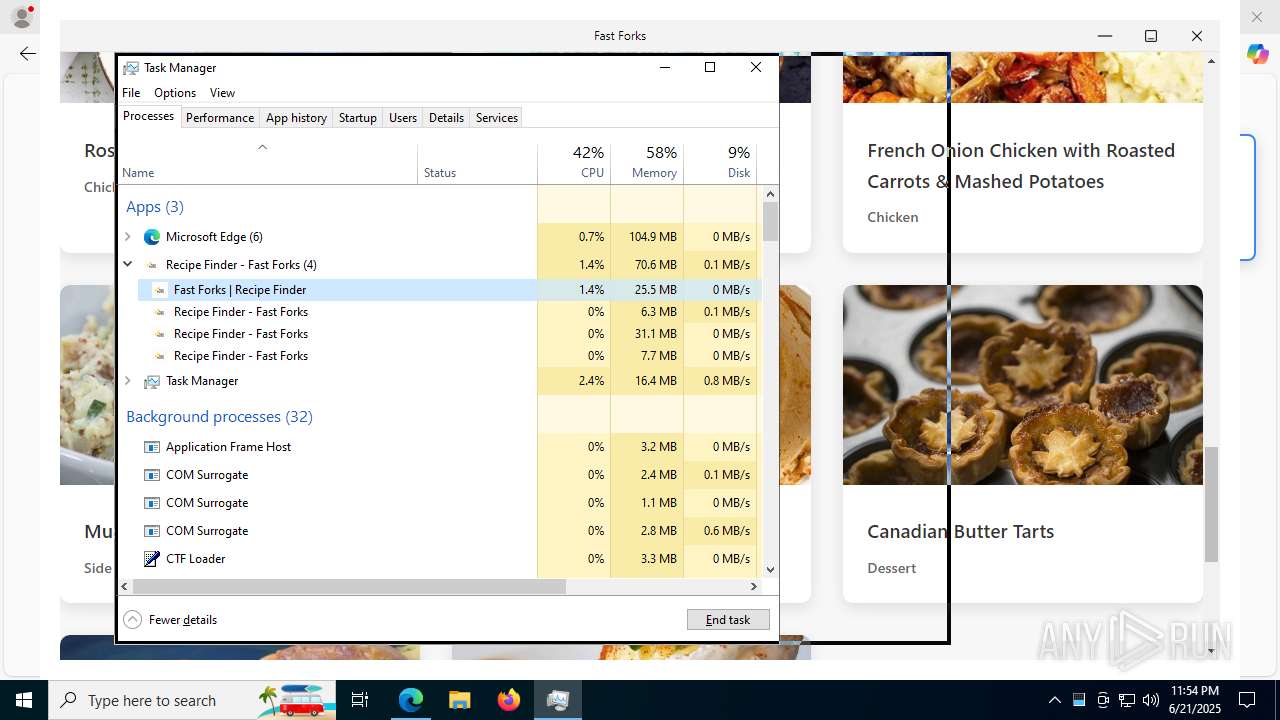Open the View menu in Task Manager
Screen dimensions: 1280x720
tap(222, 93)
